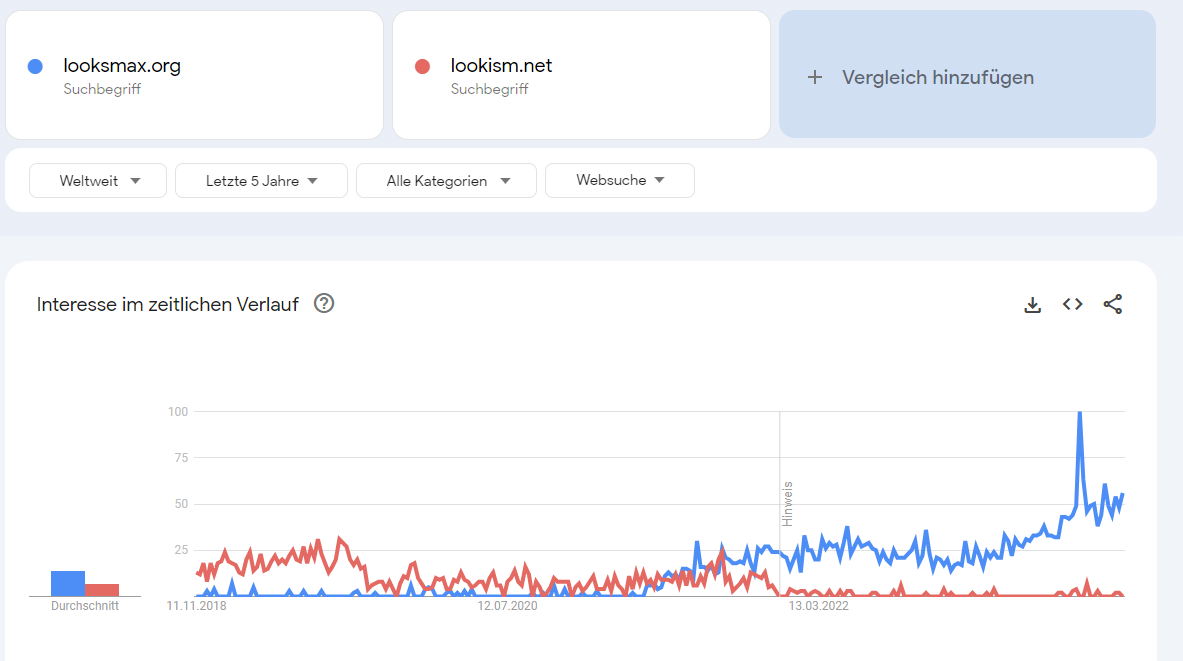Click the 13.03.2022 date label on axis
This screenshot has width=1183, height=661.
(x=819, y=606)
